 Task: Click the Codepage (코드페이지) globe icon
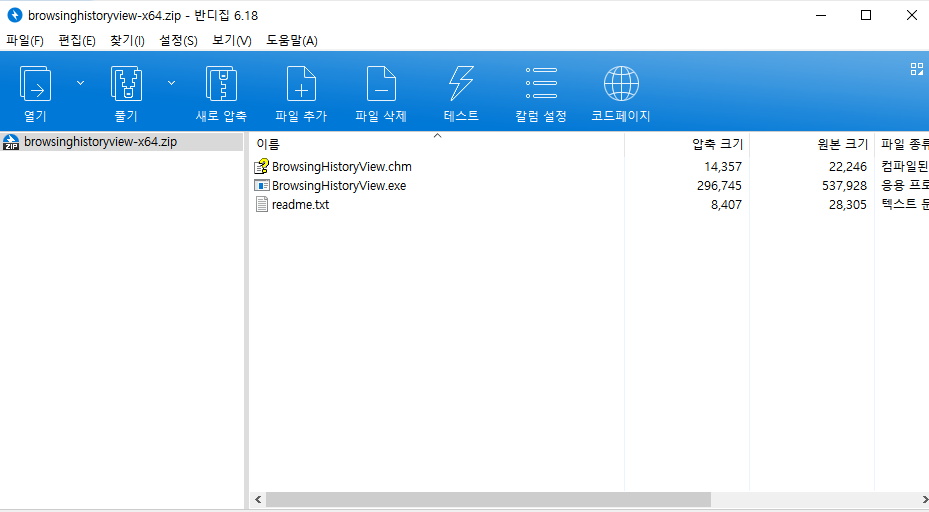[621, 84]
